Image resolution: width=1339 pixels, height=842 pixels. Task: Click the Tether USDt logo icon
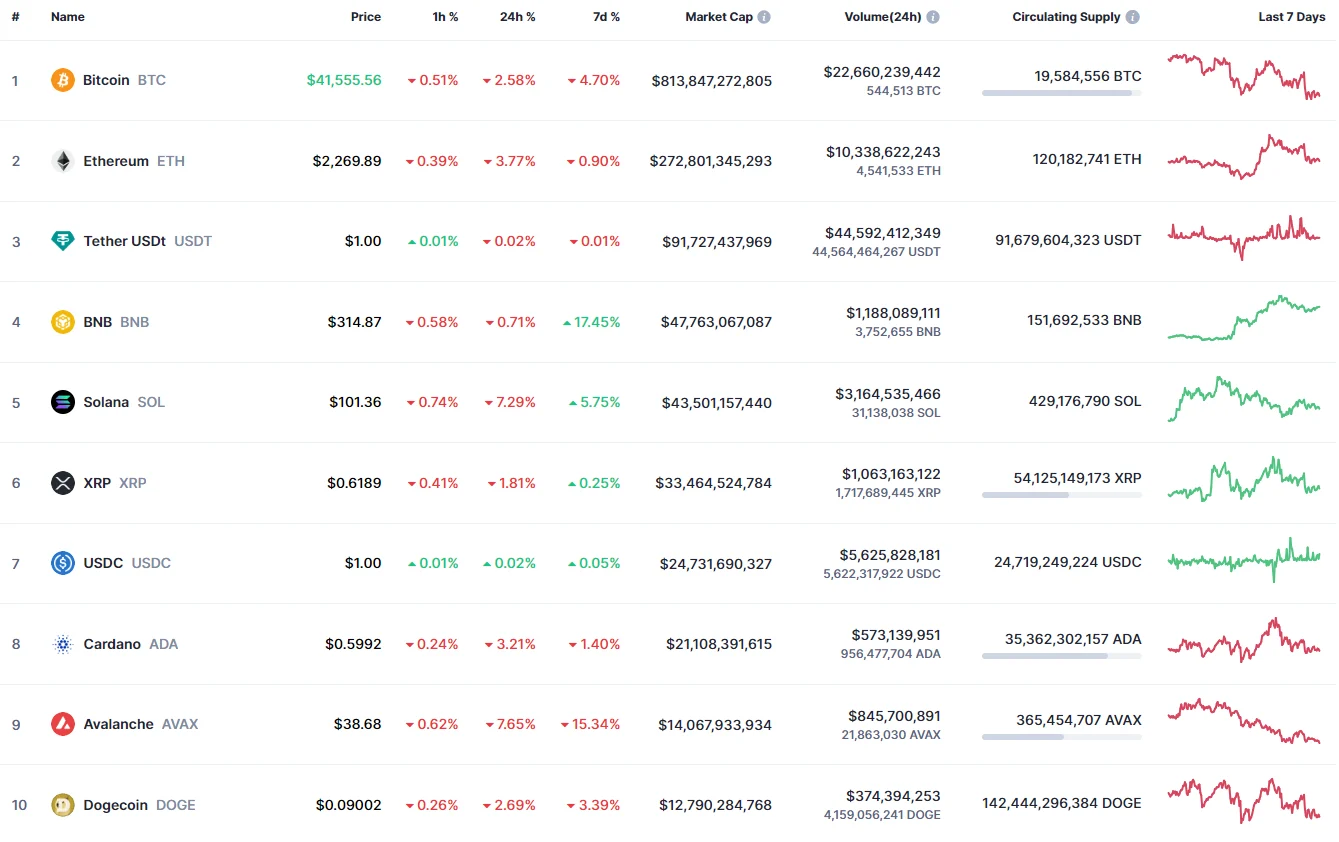click(x=63, y=241)
